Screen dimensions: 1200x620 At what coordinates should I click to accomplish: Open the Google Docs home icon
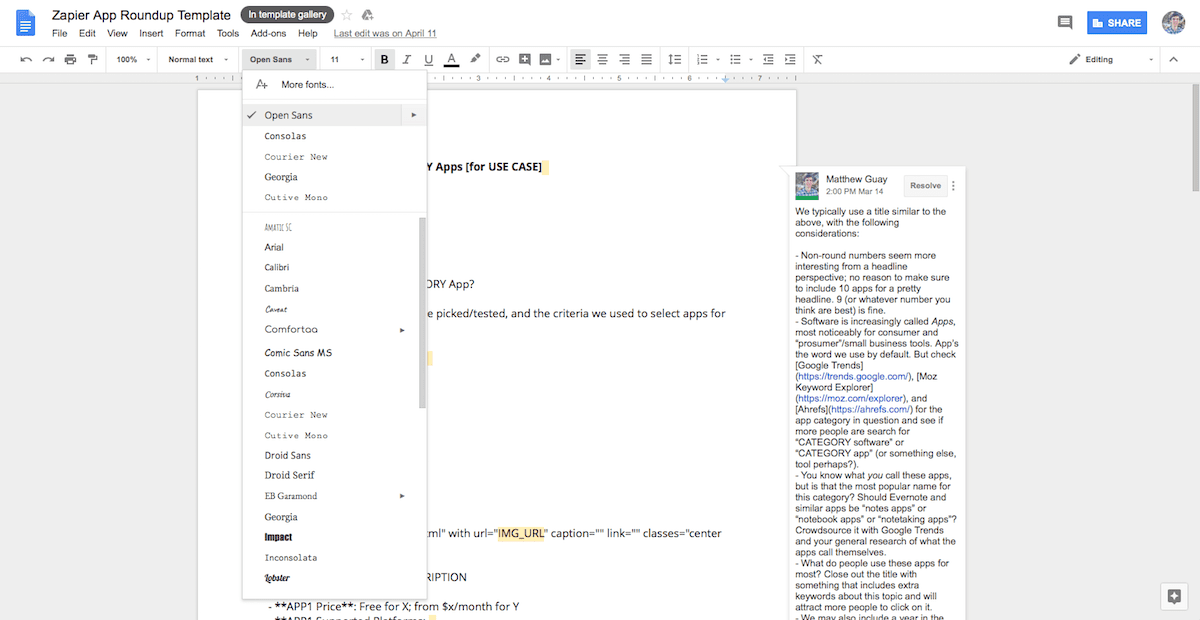pyautogui.click(x=26, y=23)
